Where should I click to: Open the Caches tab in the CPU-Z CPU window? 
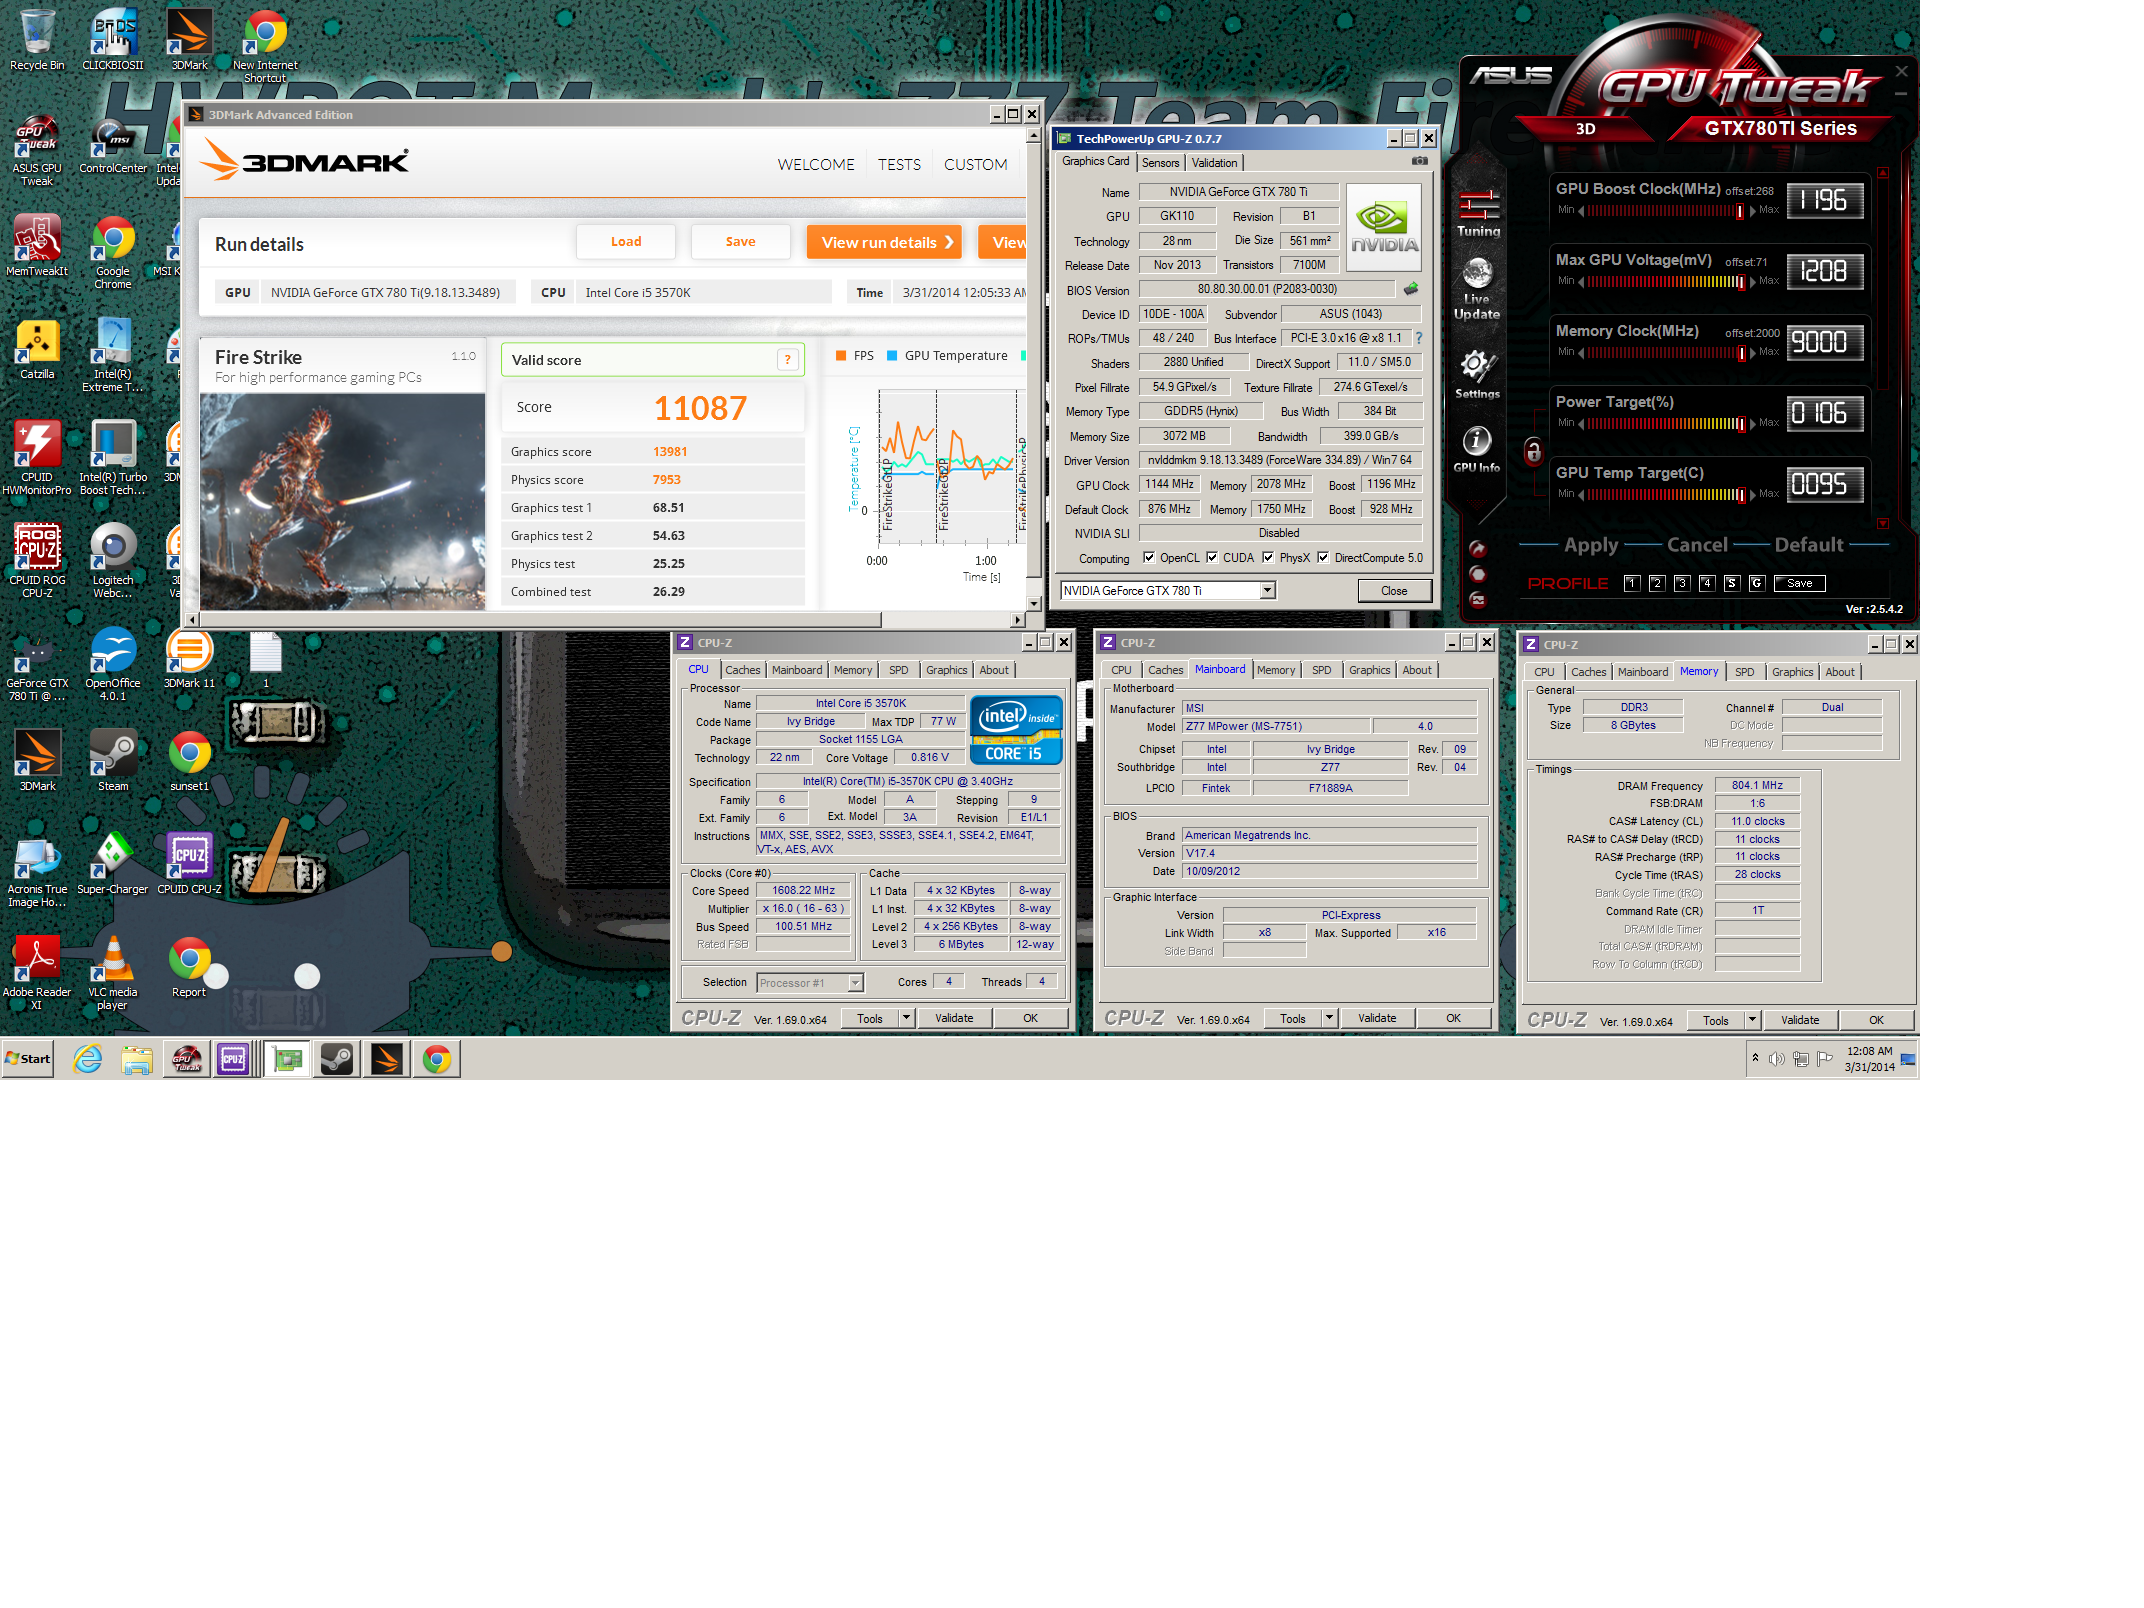coord(742,670)
